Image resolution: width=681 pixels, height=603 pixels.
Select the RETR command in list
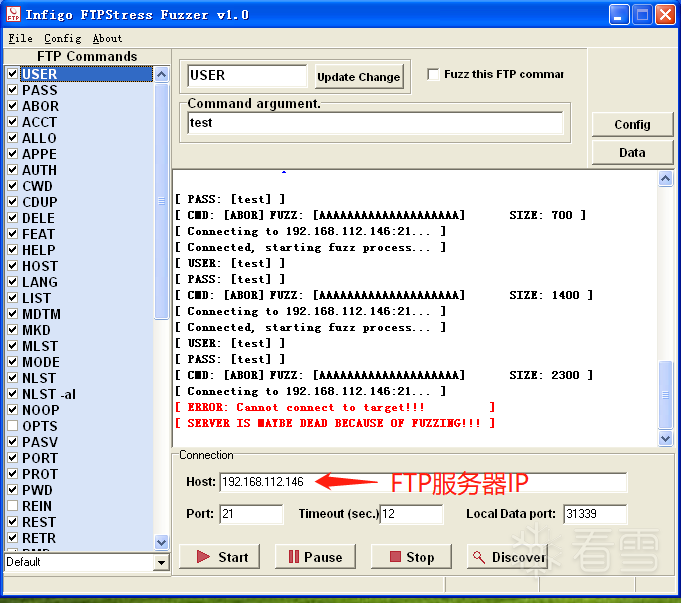(x=39, y=538)
